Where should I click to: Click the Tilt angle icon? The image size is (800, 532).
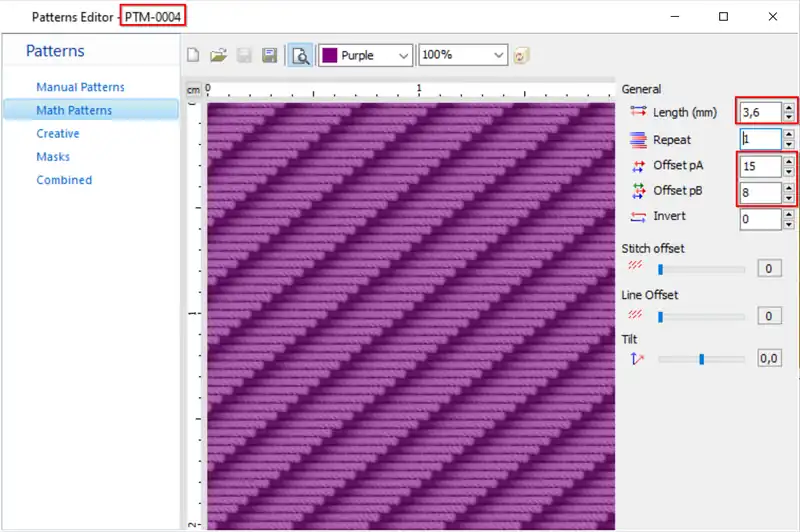click(637, 359)
